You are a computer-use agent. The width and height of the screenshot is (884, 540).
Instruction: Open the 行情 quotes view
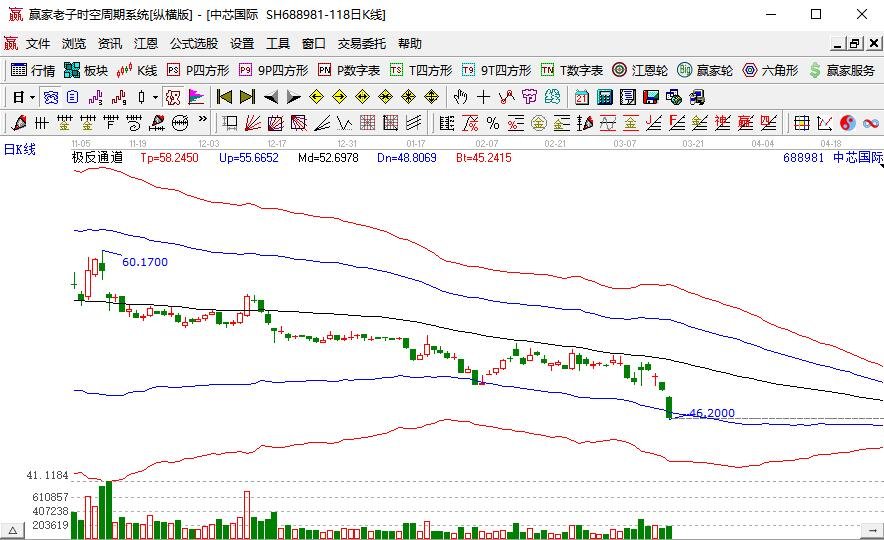pos(33,70)
